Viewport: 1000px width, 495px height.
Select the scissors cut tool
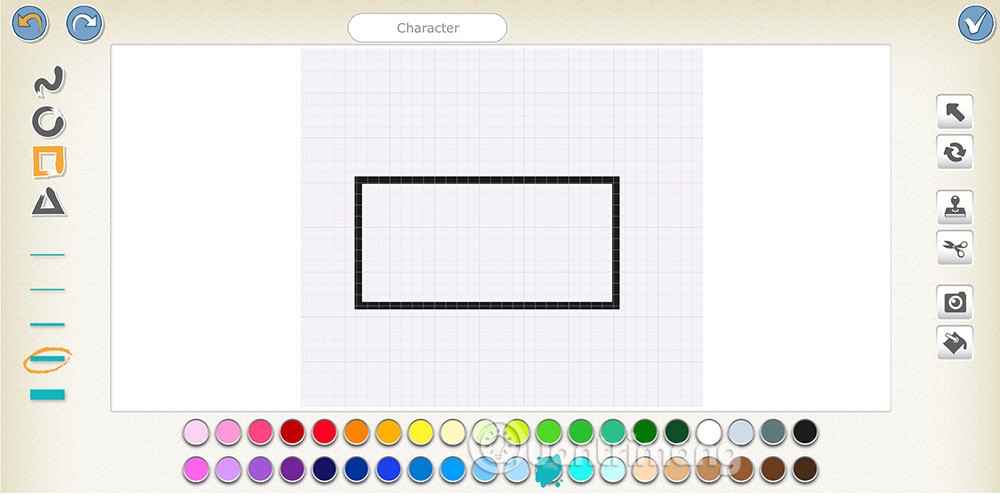pos(955,248)
